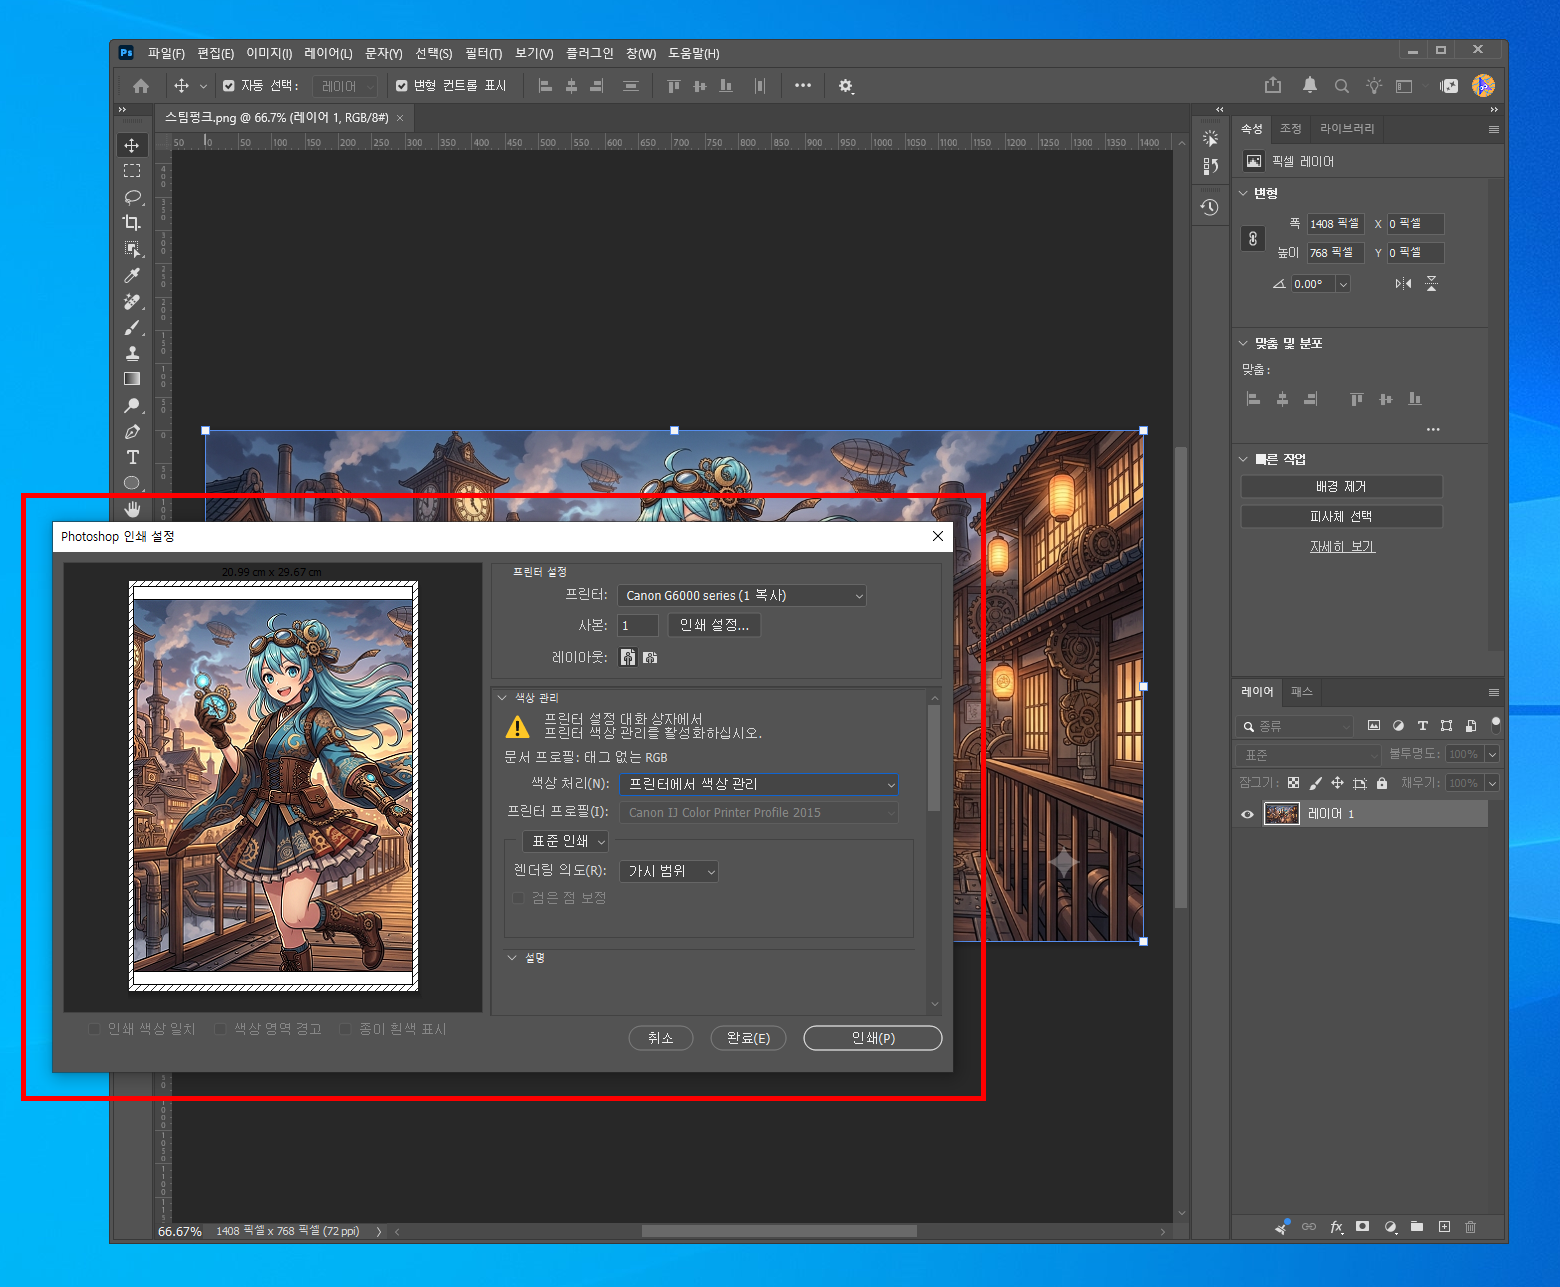Click the canvas horizontal scrollbar
This screenshot has width=1560, height=1287.
coord(779,1231)
